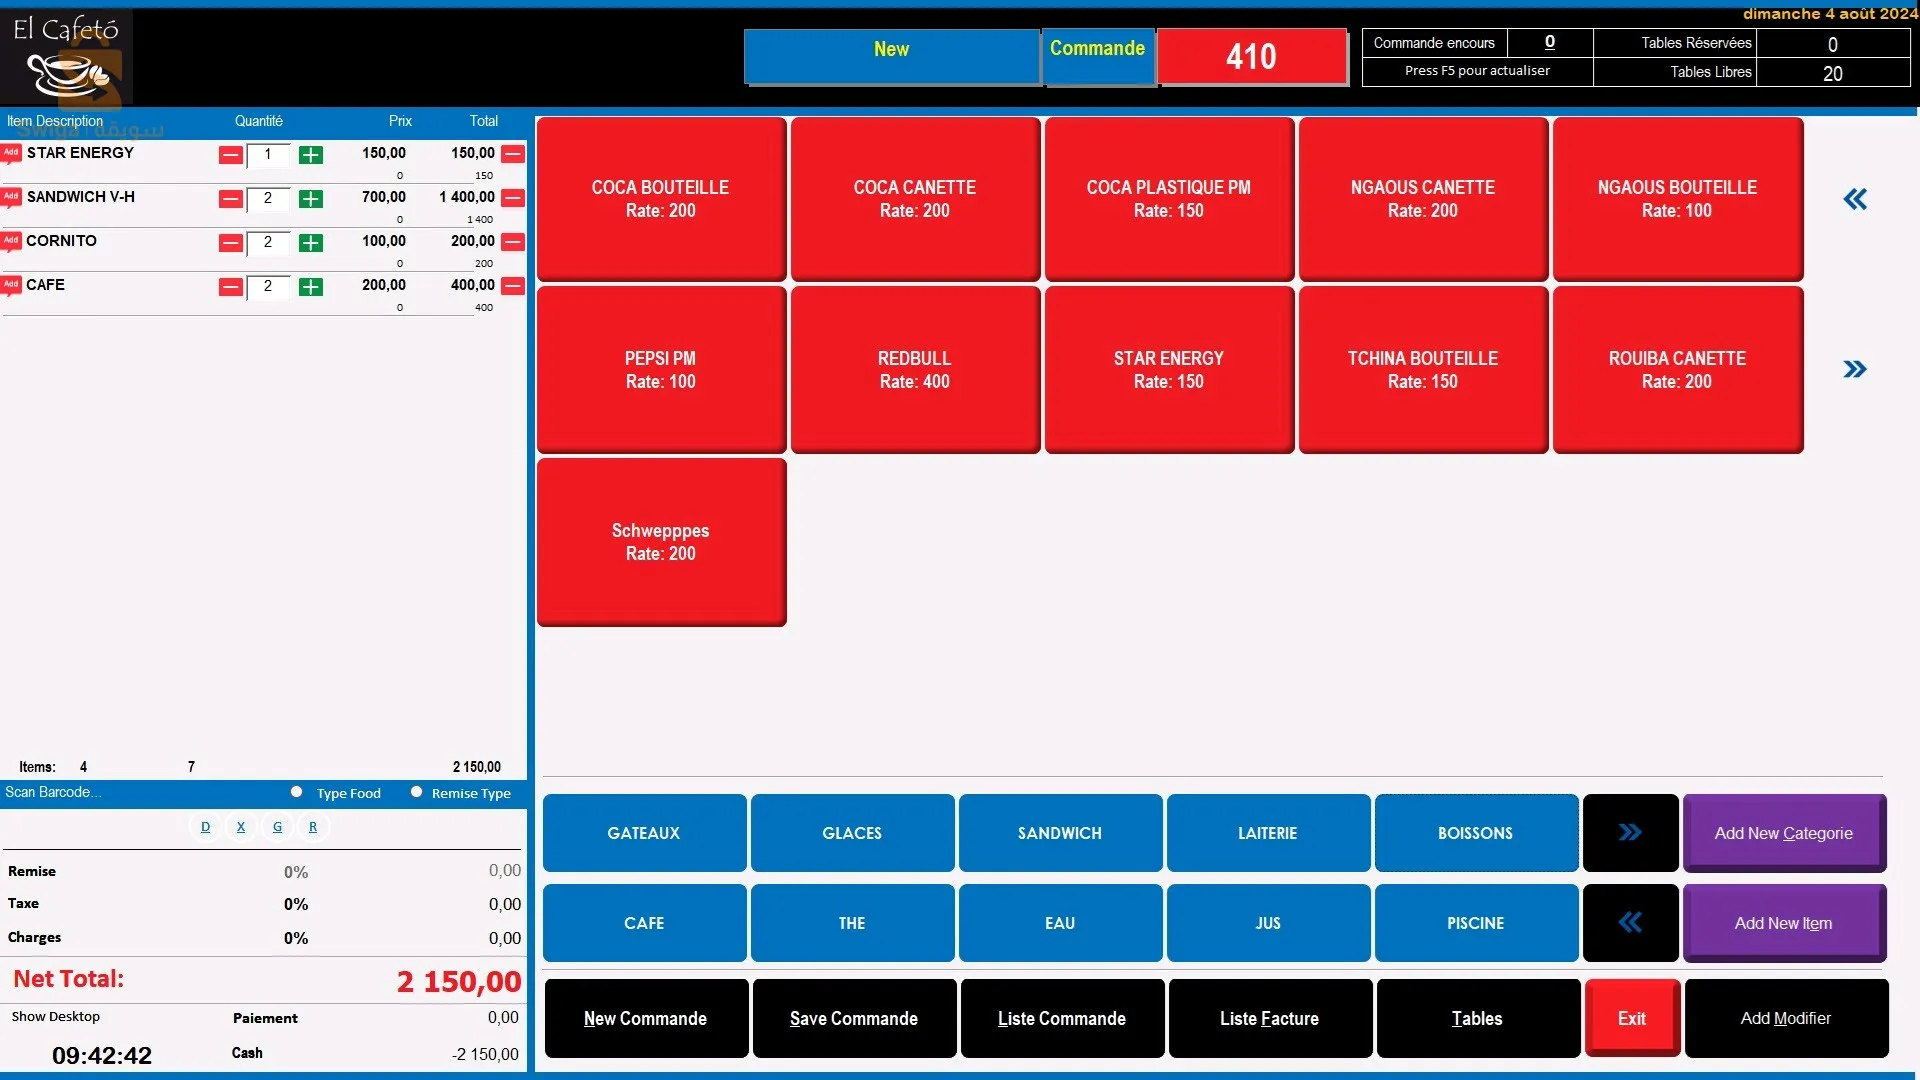
Task: Open the SANDWICH category
Action: (1060, 832)
